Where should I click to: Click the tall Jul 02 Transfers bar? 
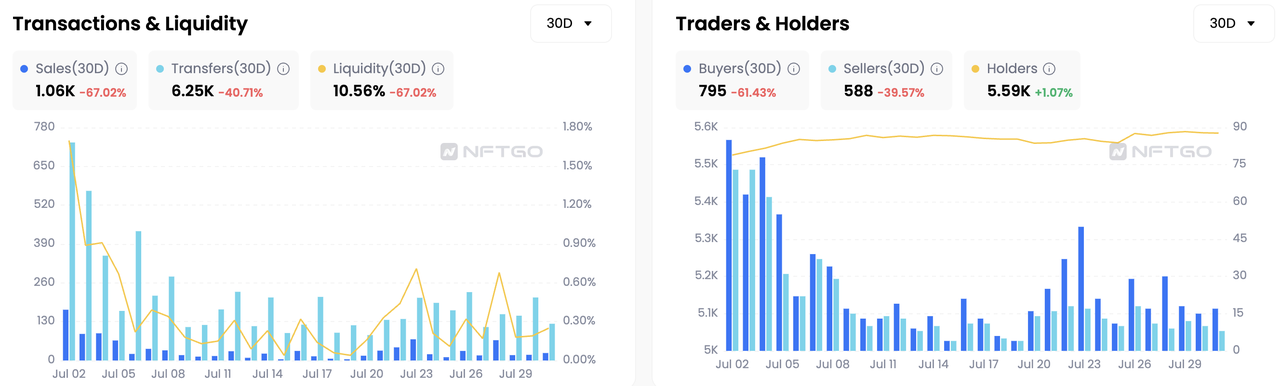tap(72, 251)
